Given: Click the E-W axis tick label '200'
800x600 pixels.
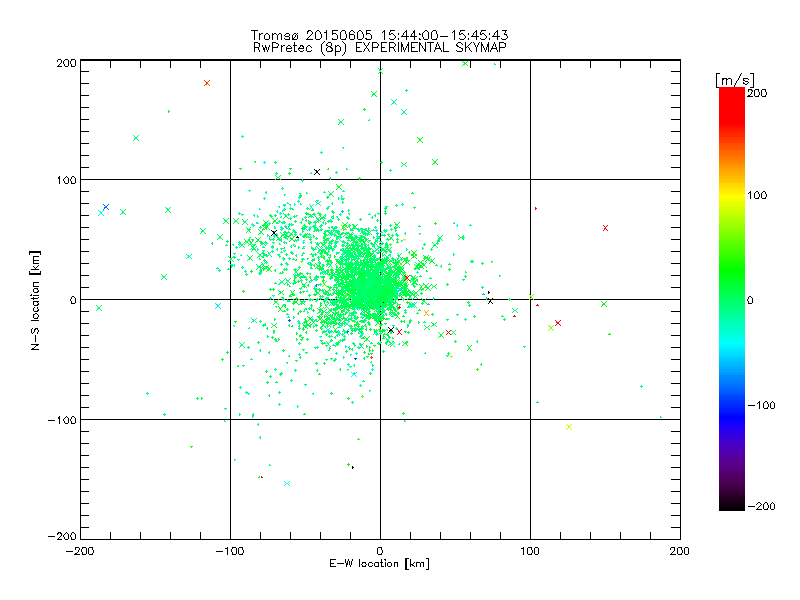Looking at the screenshot, I should (x=680, y=552).
